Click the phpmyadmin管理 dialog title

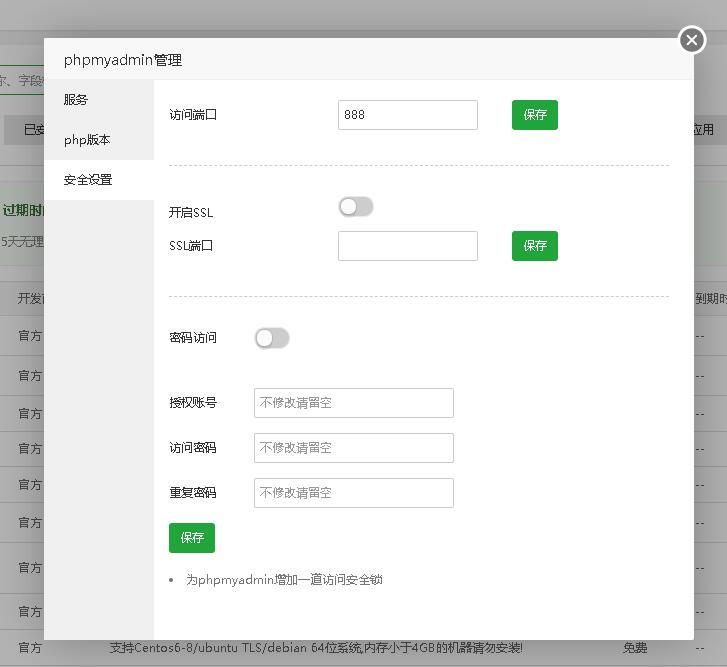(123, 60)
